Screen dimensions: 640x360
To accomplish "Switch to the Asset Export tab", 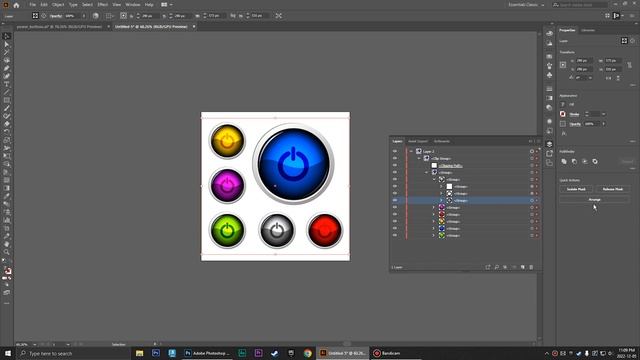I will coord(418,141).
